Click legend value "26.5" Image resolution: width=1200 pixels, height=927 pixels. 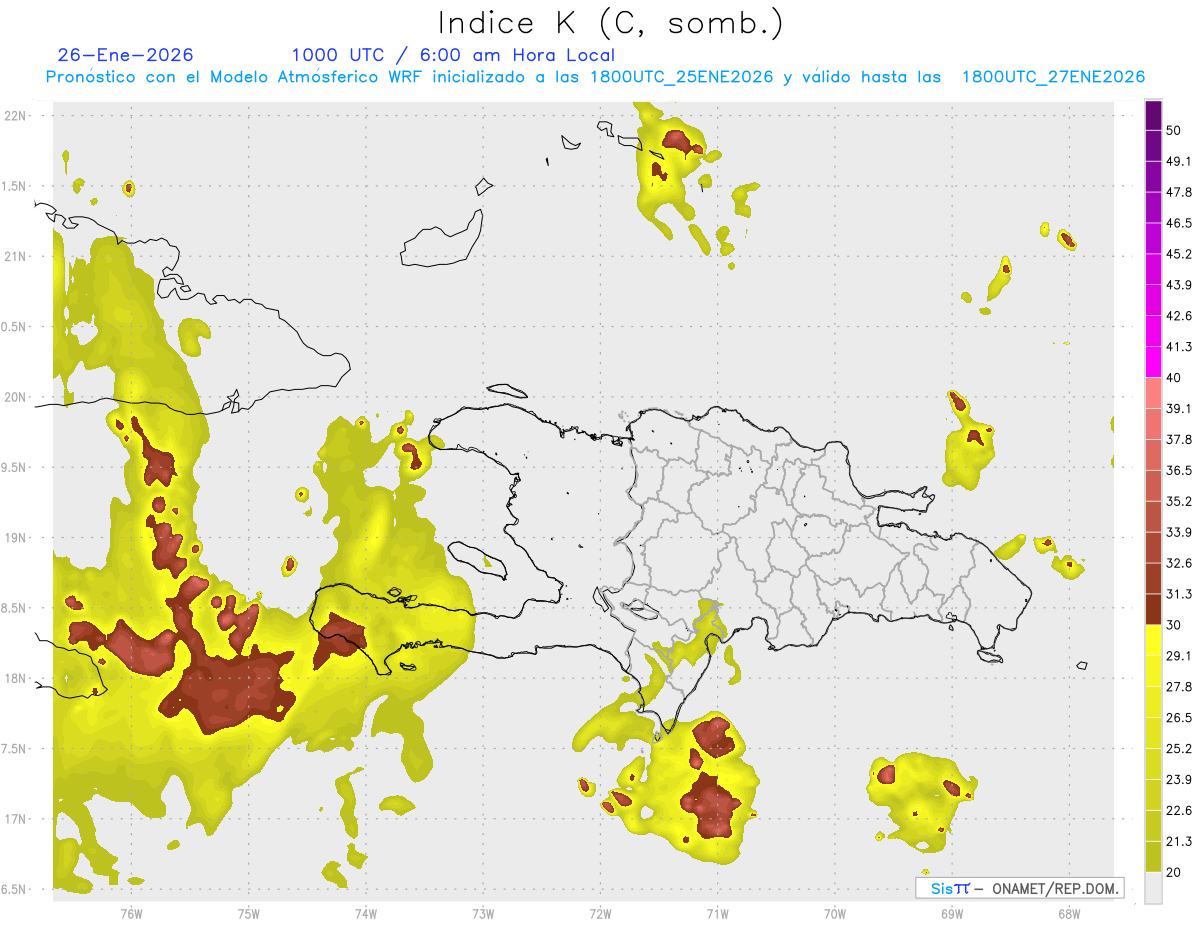click(x=1180, y=718)
